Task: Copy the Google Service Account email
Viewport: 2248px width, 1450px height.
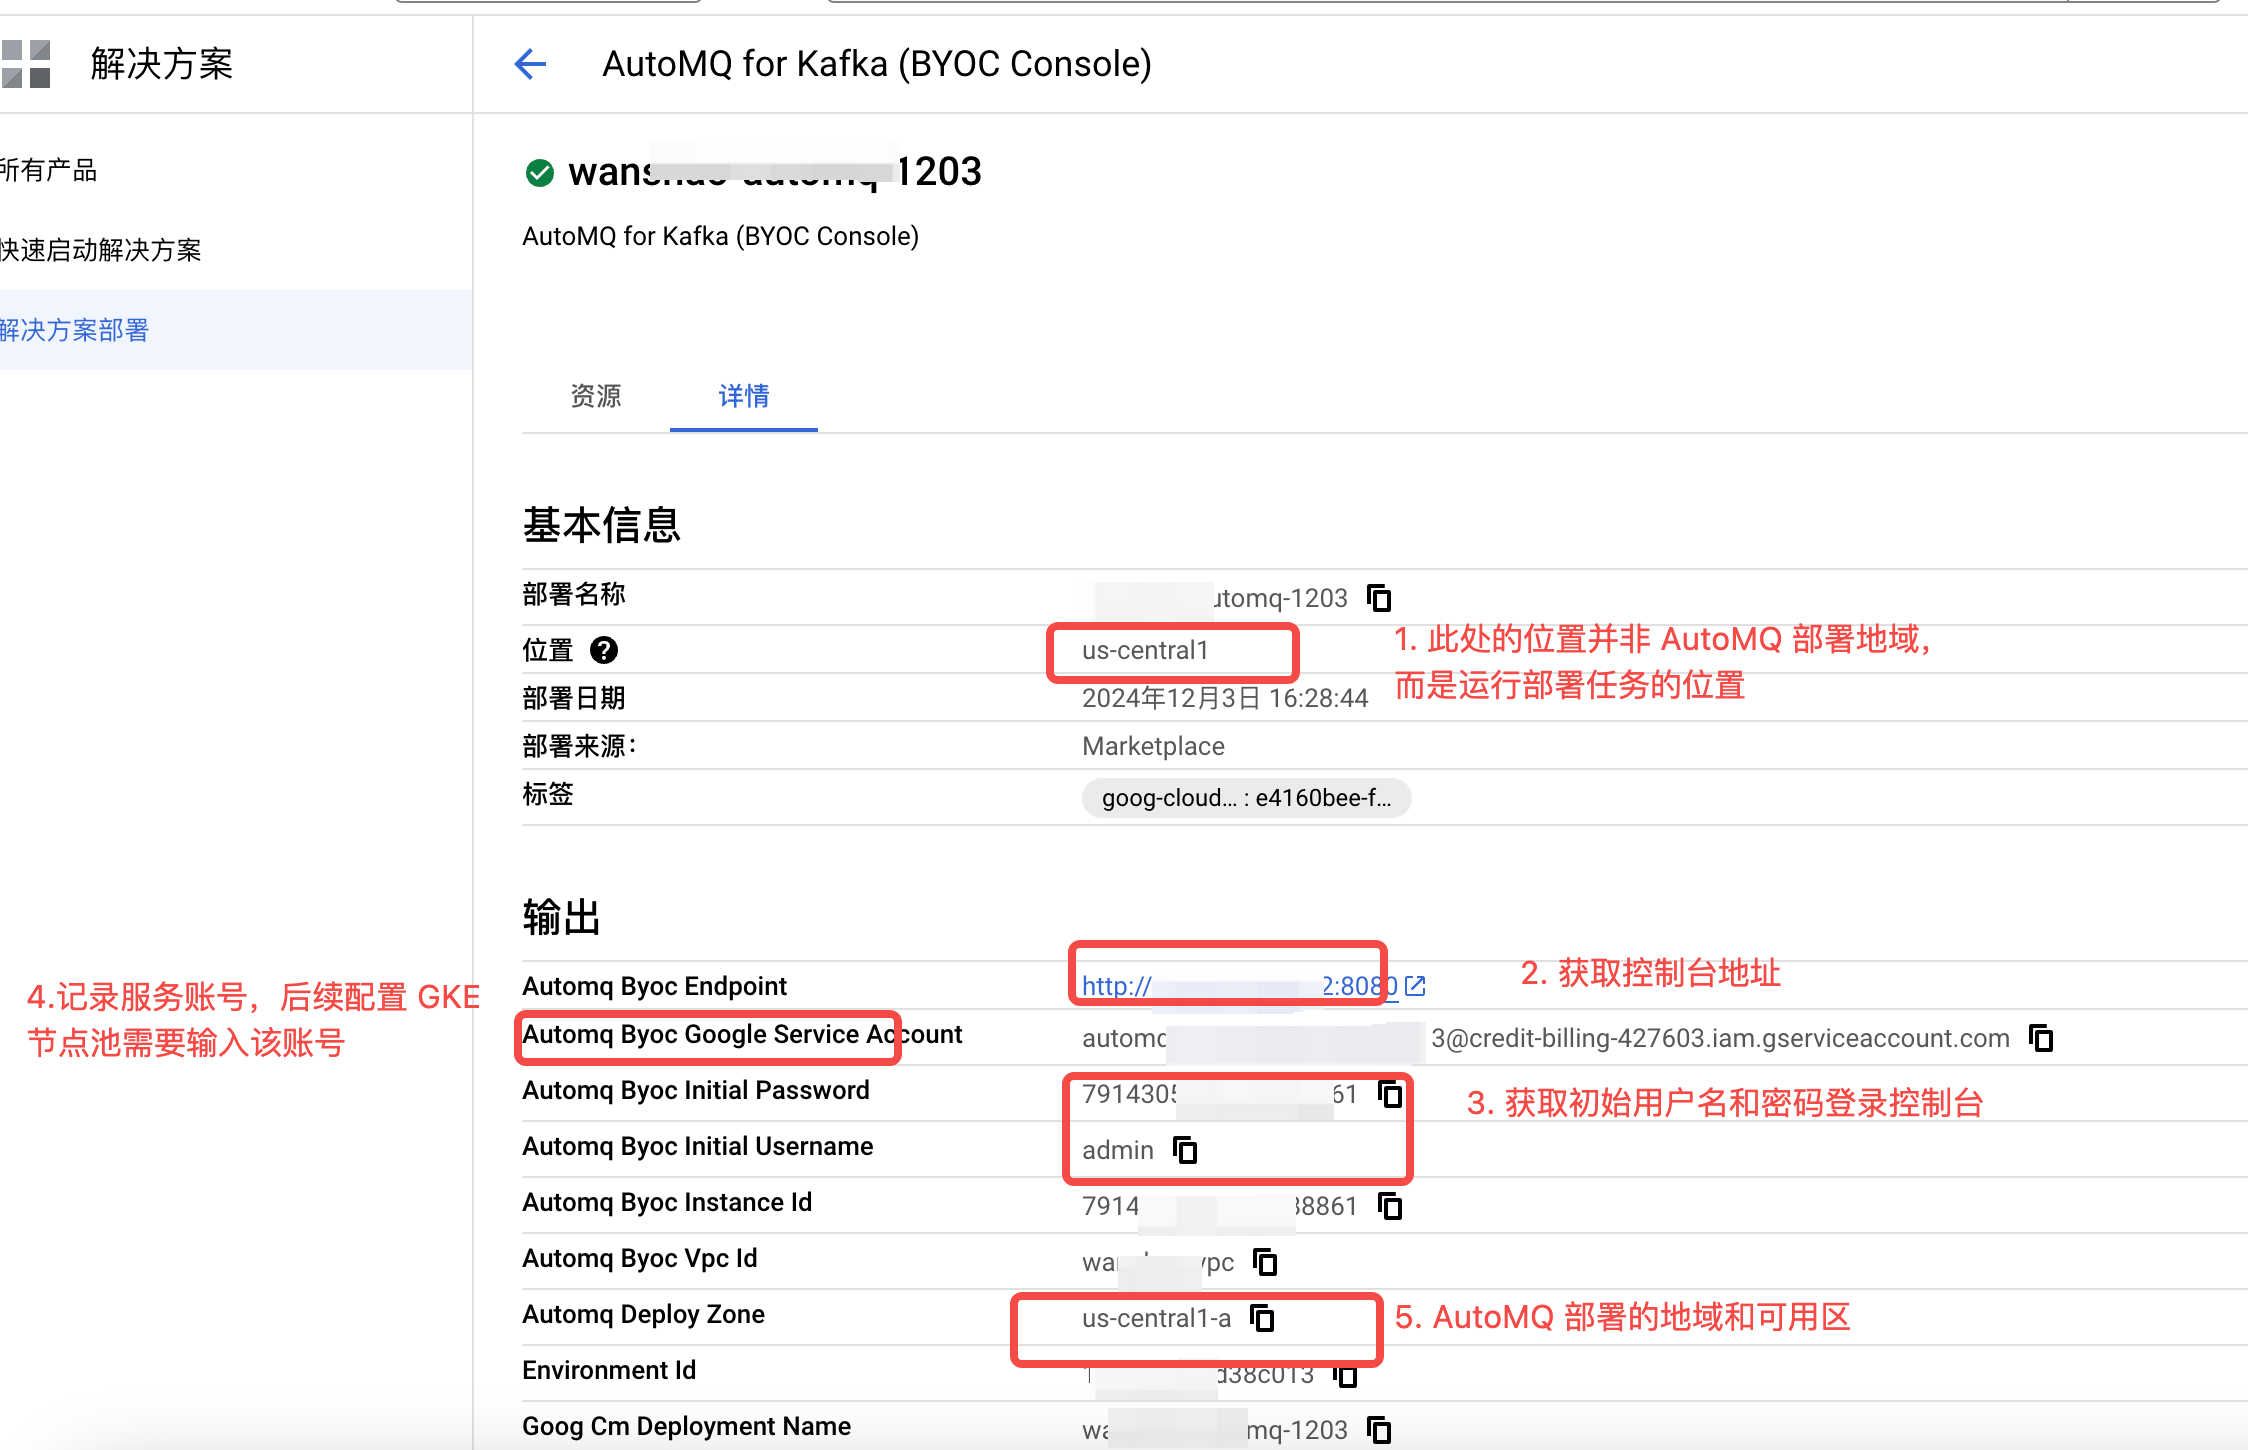Action: (2041, 1038)
